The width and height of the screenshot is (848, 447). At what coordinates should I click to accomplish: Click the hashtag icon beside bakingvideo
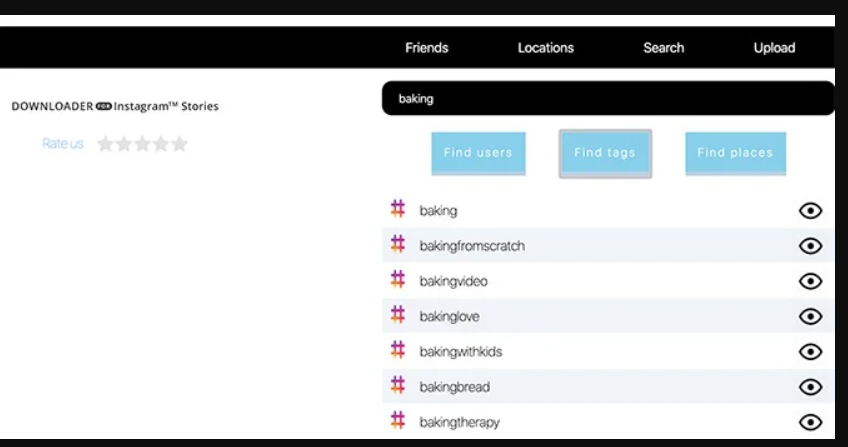click(398, 280)
